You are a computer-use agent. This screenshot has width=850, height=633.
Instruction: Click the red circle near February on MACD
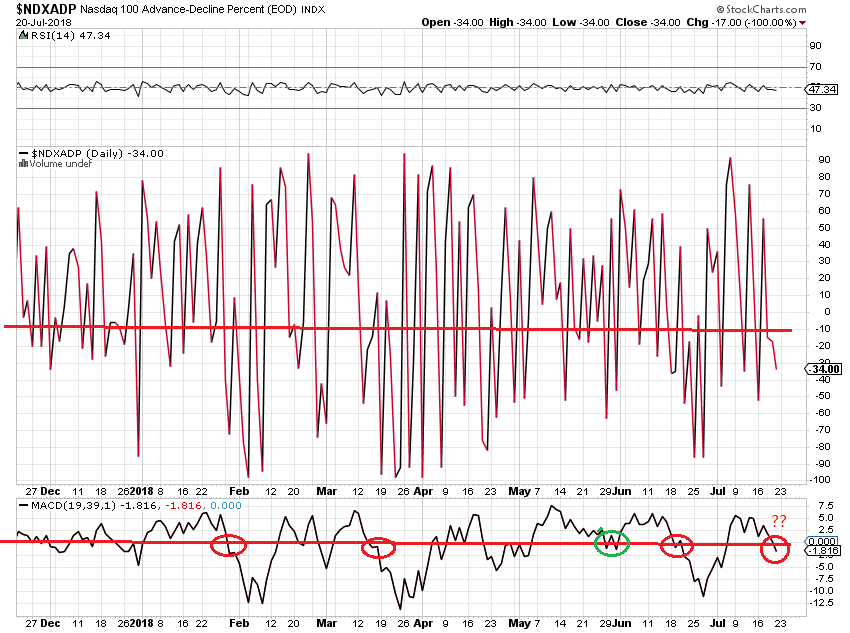(229, 545)
